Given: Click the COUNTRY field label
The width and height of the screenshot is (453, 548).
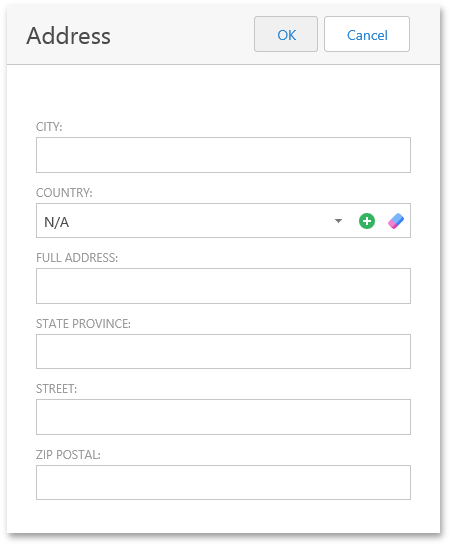Looking at the screenshot, I should coord(64,193).
